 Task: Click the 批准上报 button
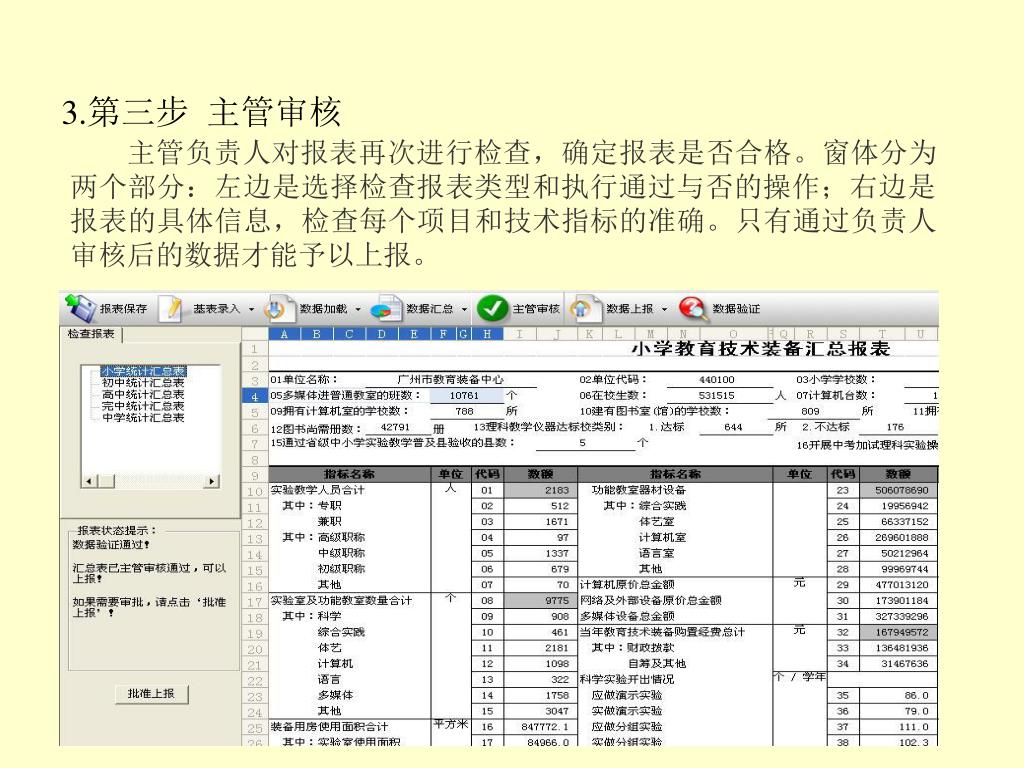coord(151,694)
